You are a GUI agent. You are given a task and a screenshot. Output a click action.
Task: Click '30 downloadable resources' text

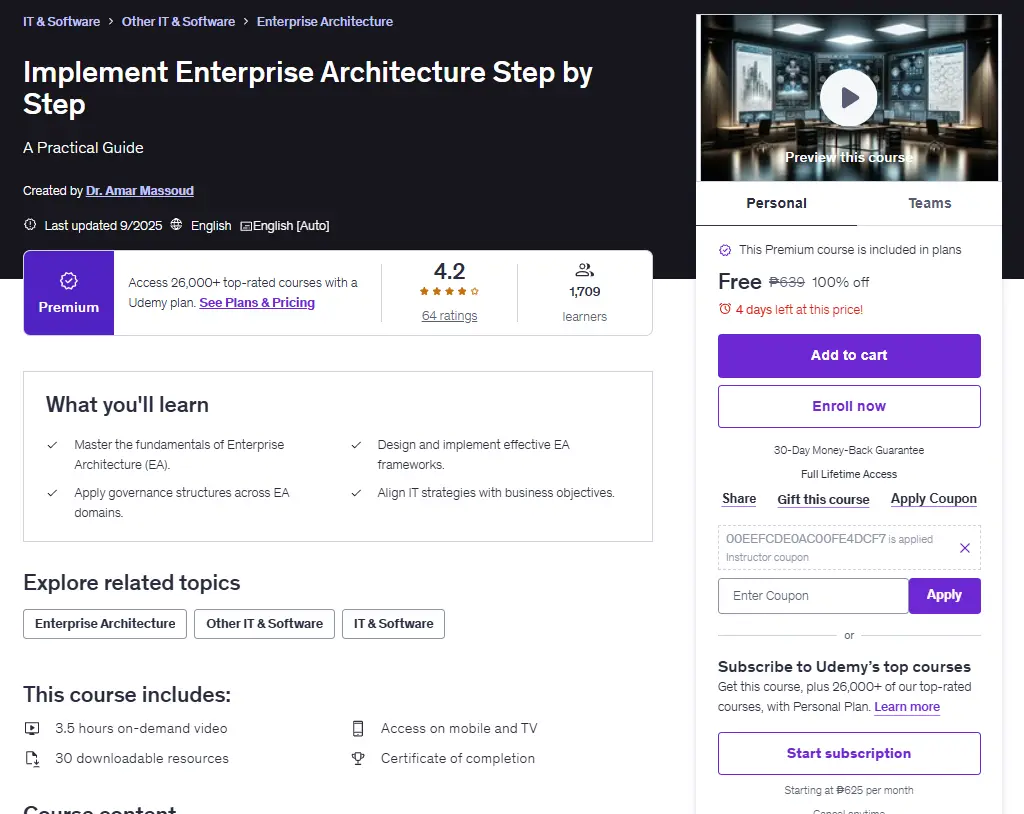coord(142,758)
